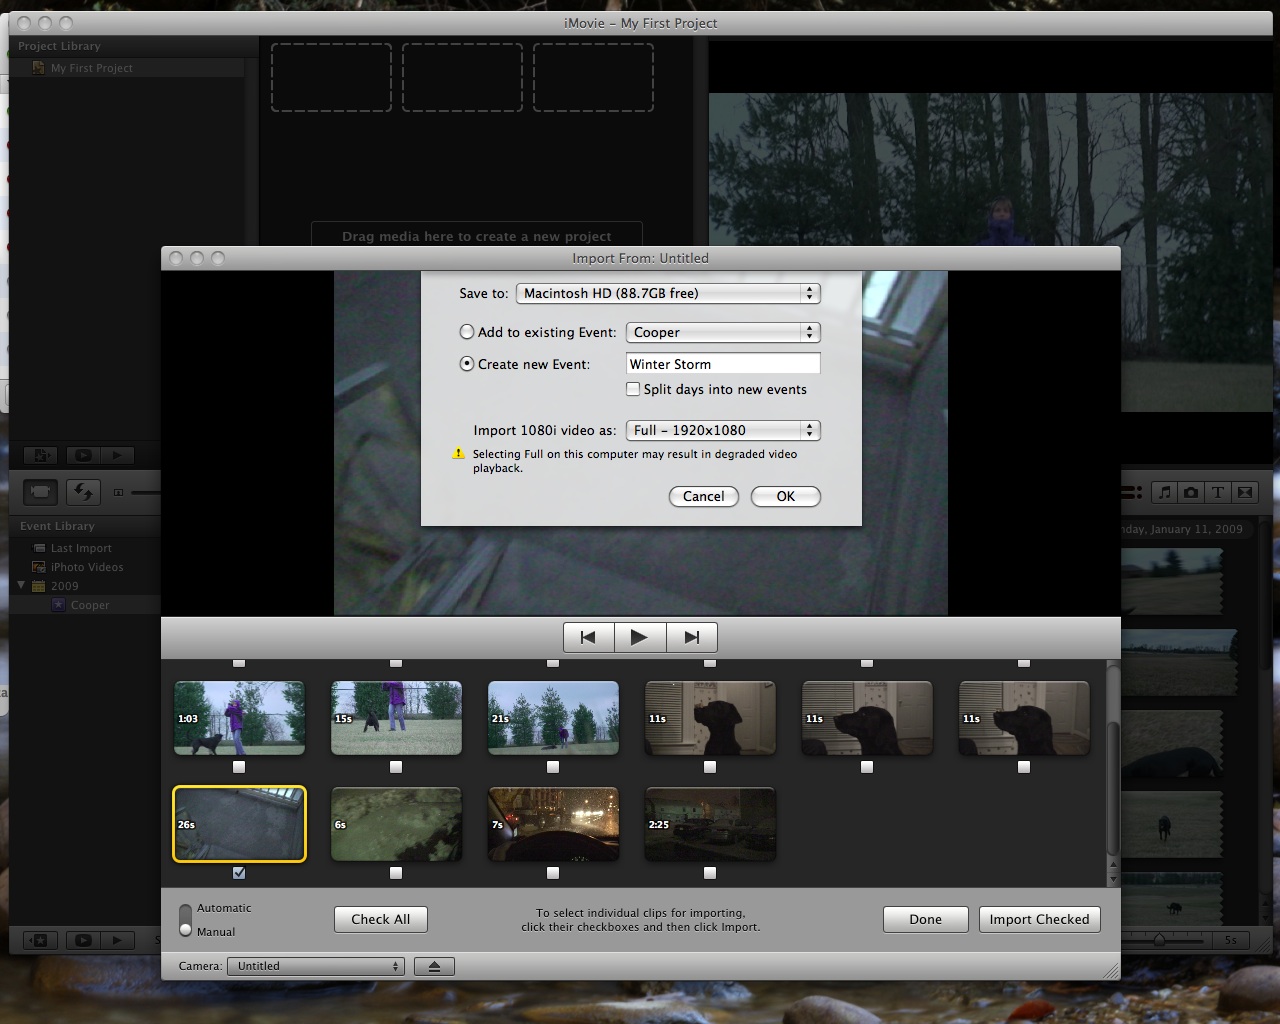Select the 2:25 night clip thumbnail

click(x=710, y=824)
